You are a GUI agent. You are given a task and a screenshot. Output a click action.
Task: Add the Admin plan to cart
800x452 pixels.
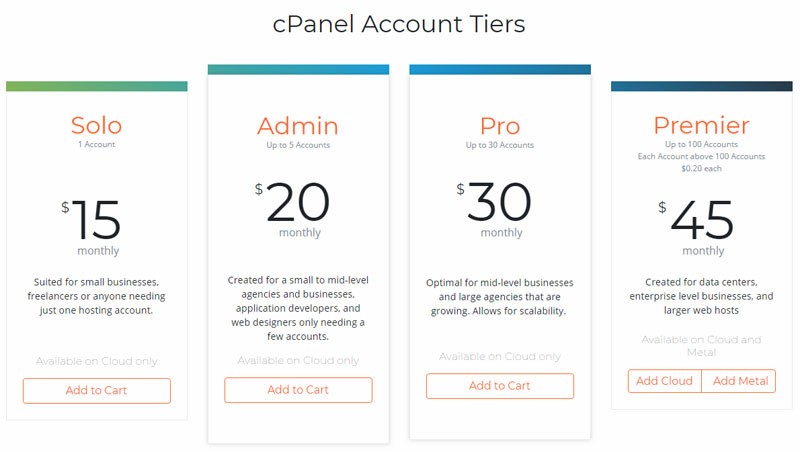coord(298,390)
